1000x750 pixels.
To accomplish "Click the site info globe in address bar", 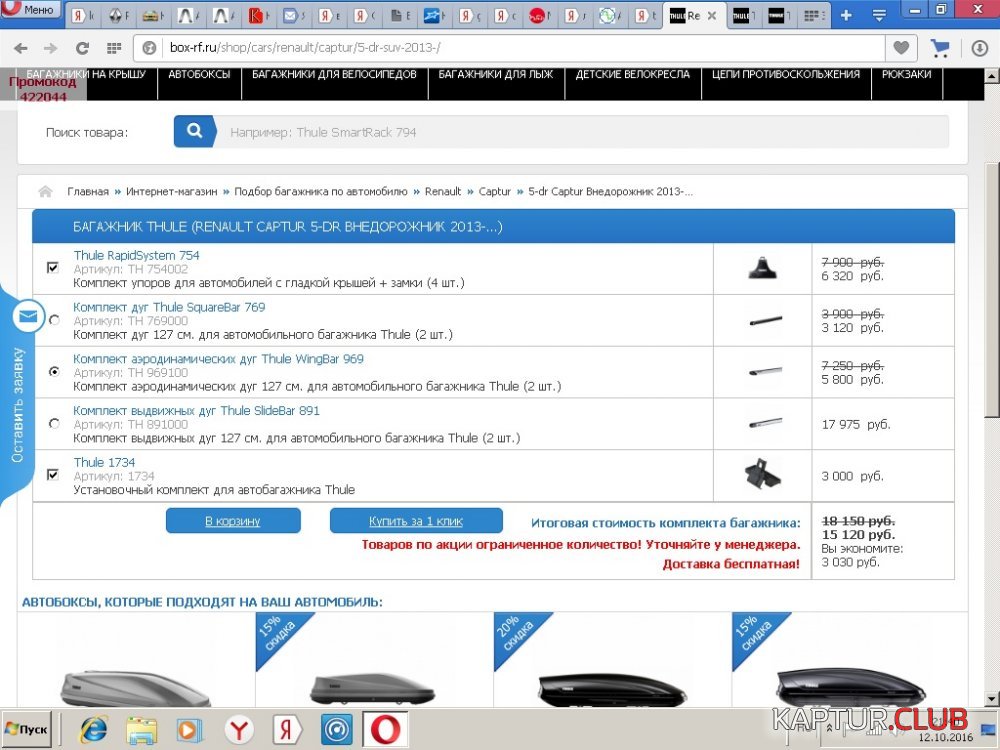I will click(149, 48).
